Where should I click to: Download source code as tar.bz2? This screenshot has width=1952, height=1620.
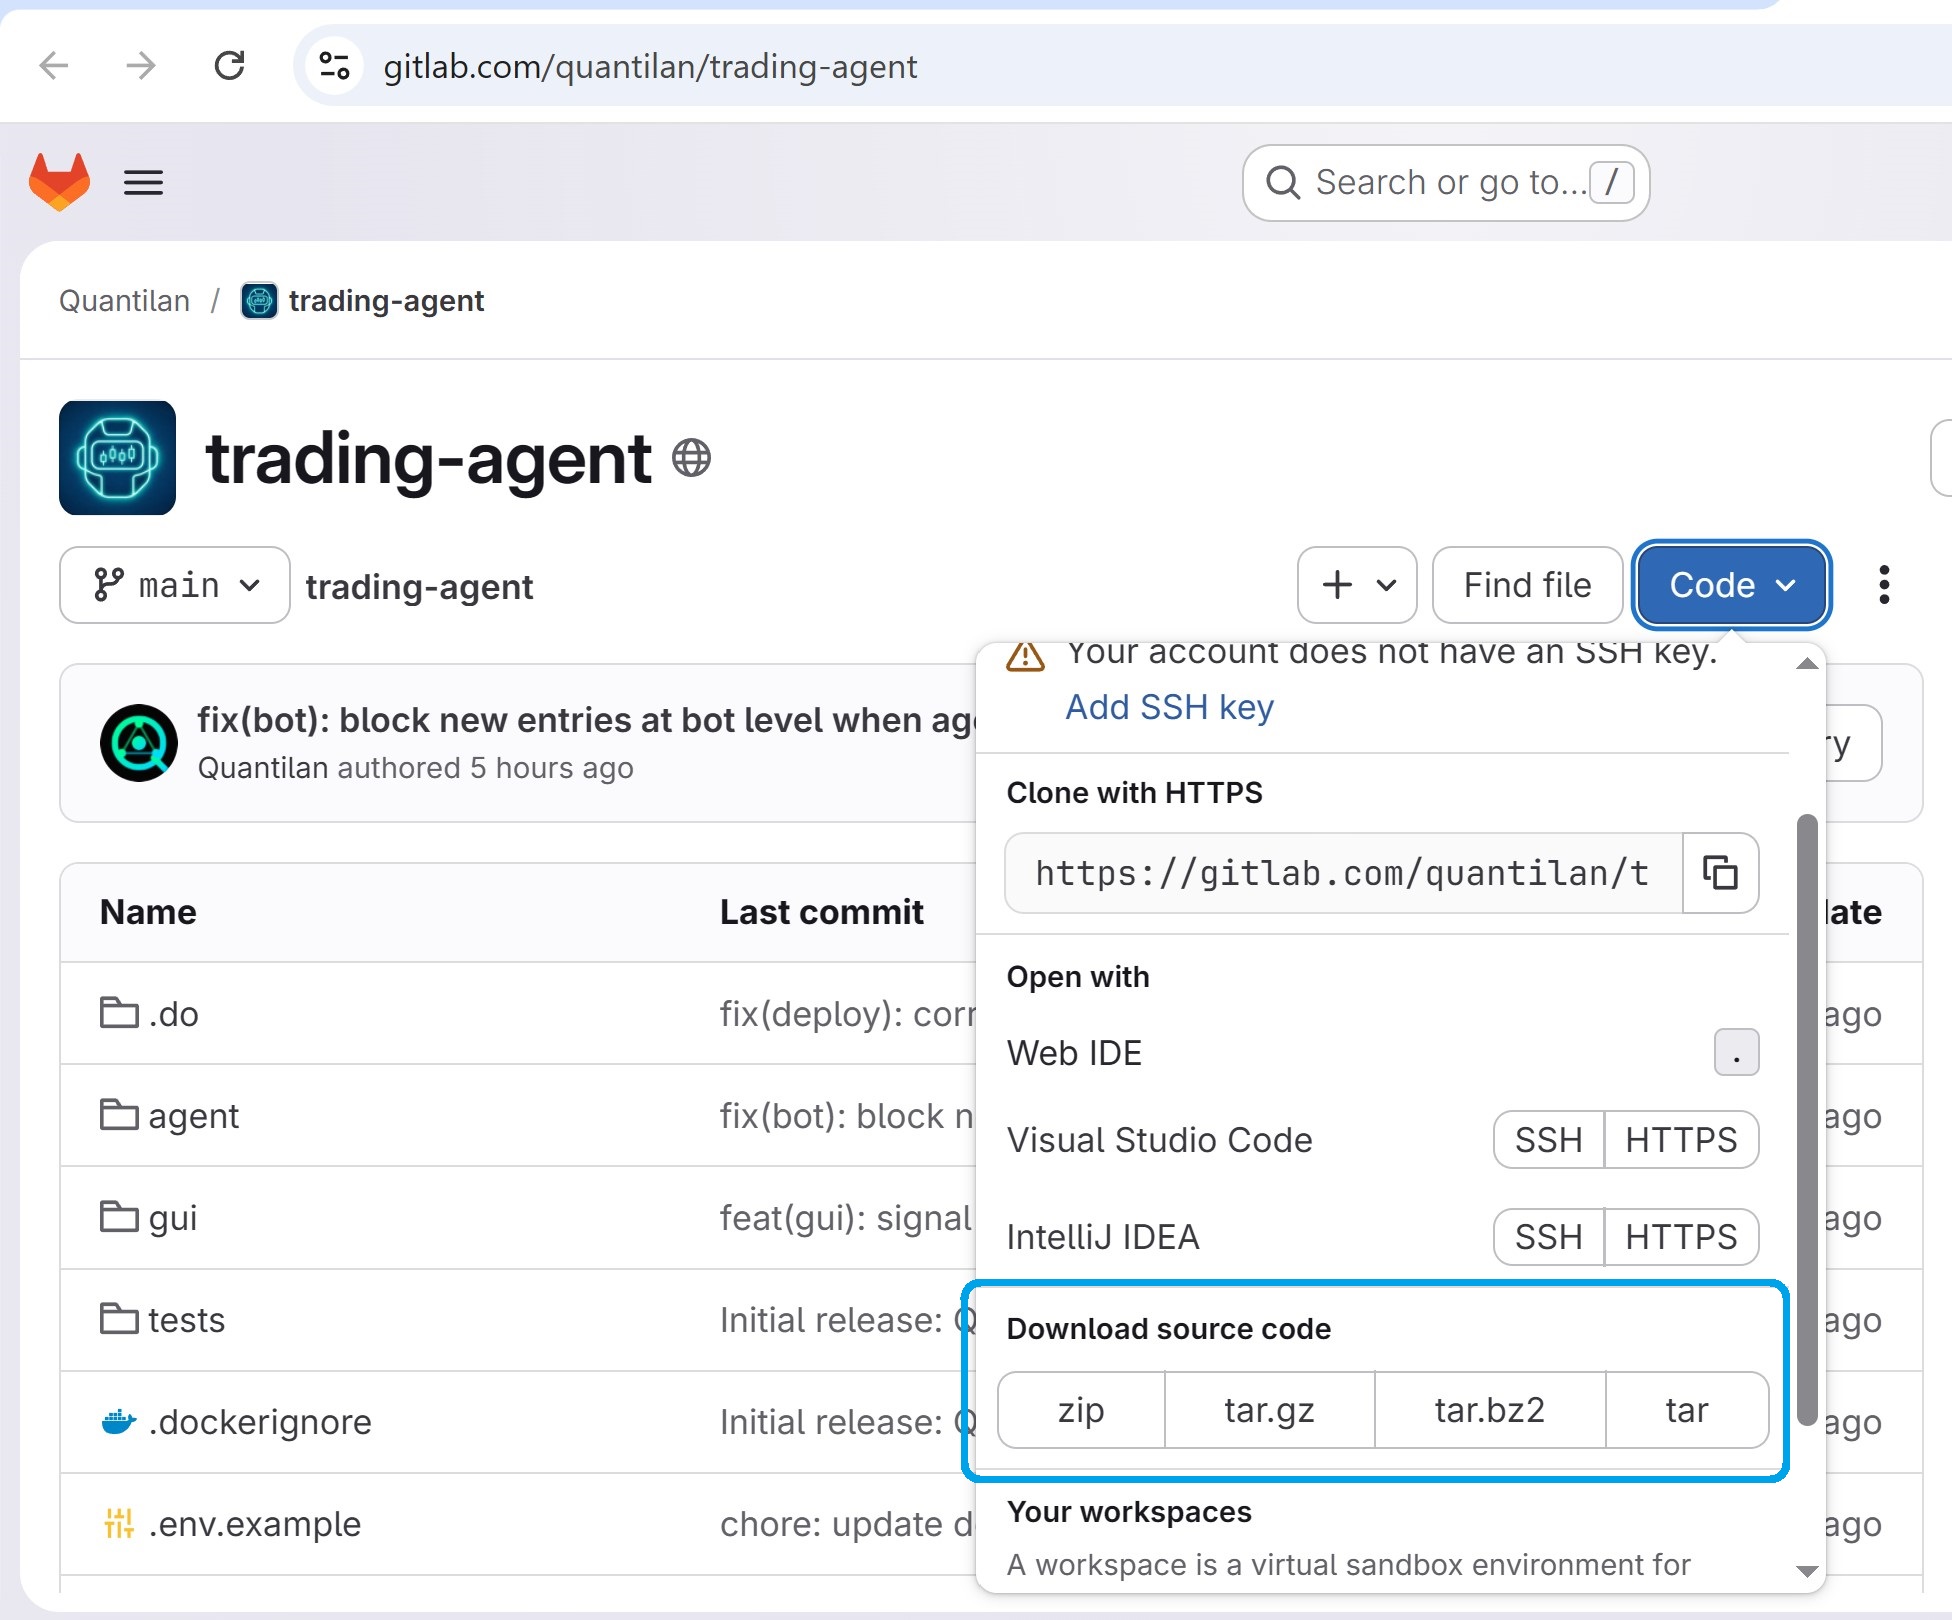coord(1490,1410)
